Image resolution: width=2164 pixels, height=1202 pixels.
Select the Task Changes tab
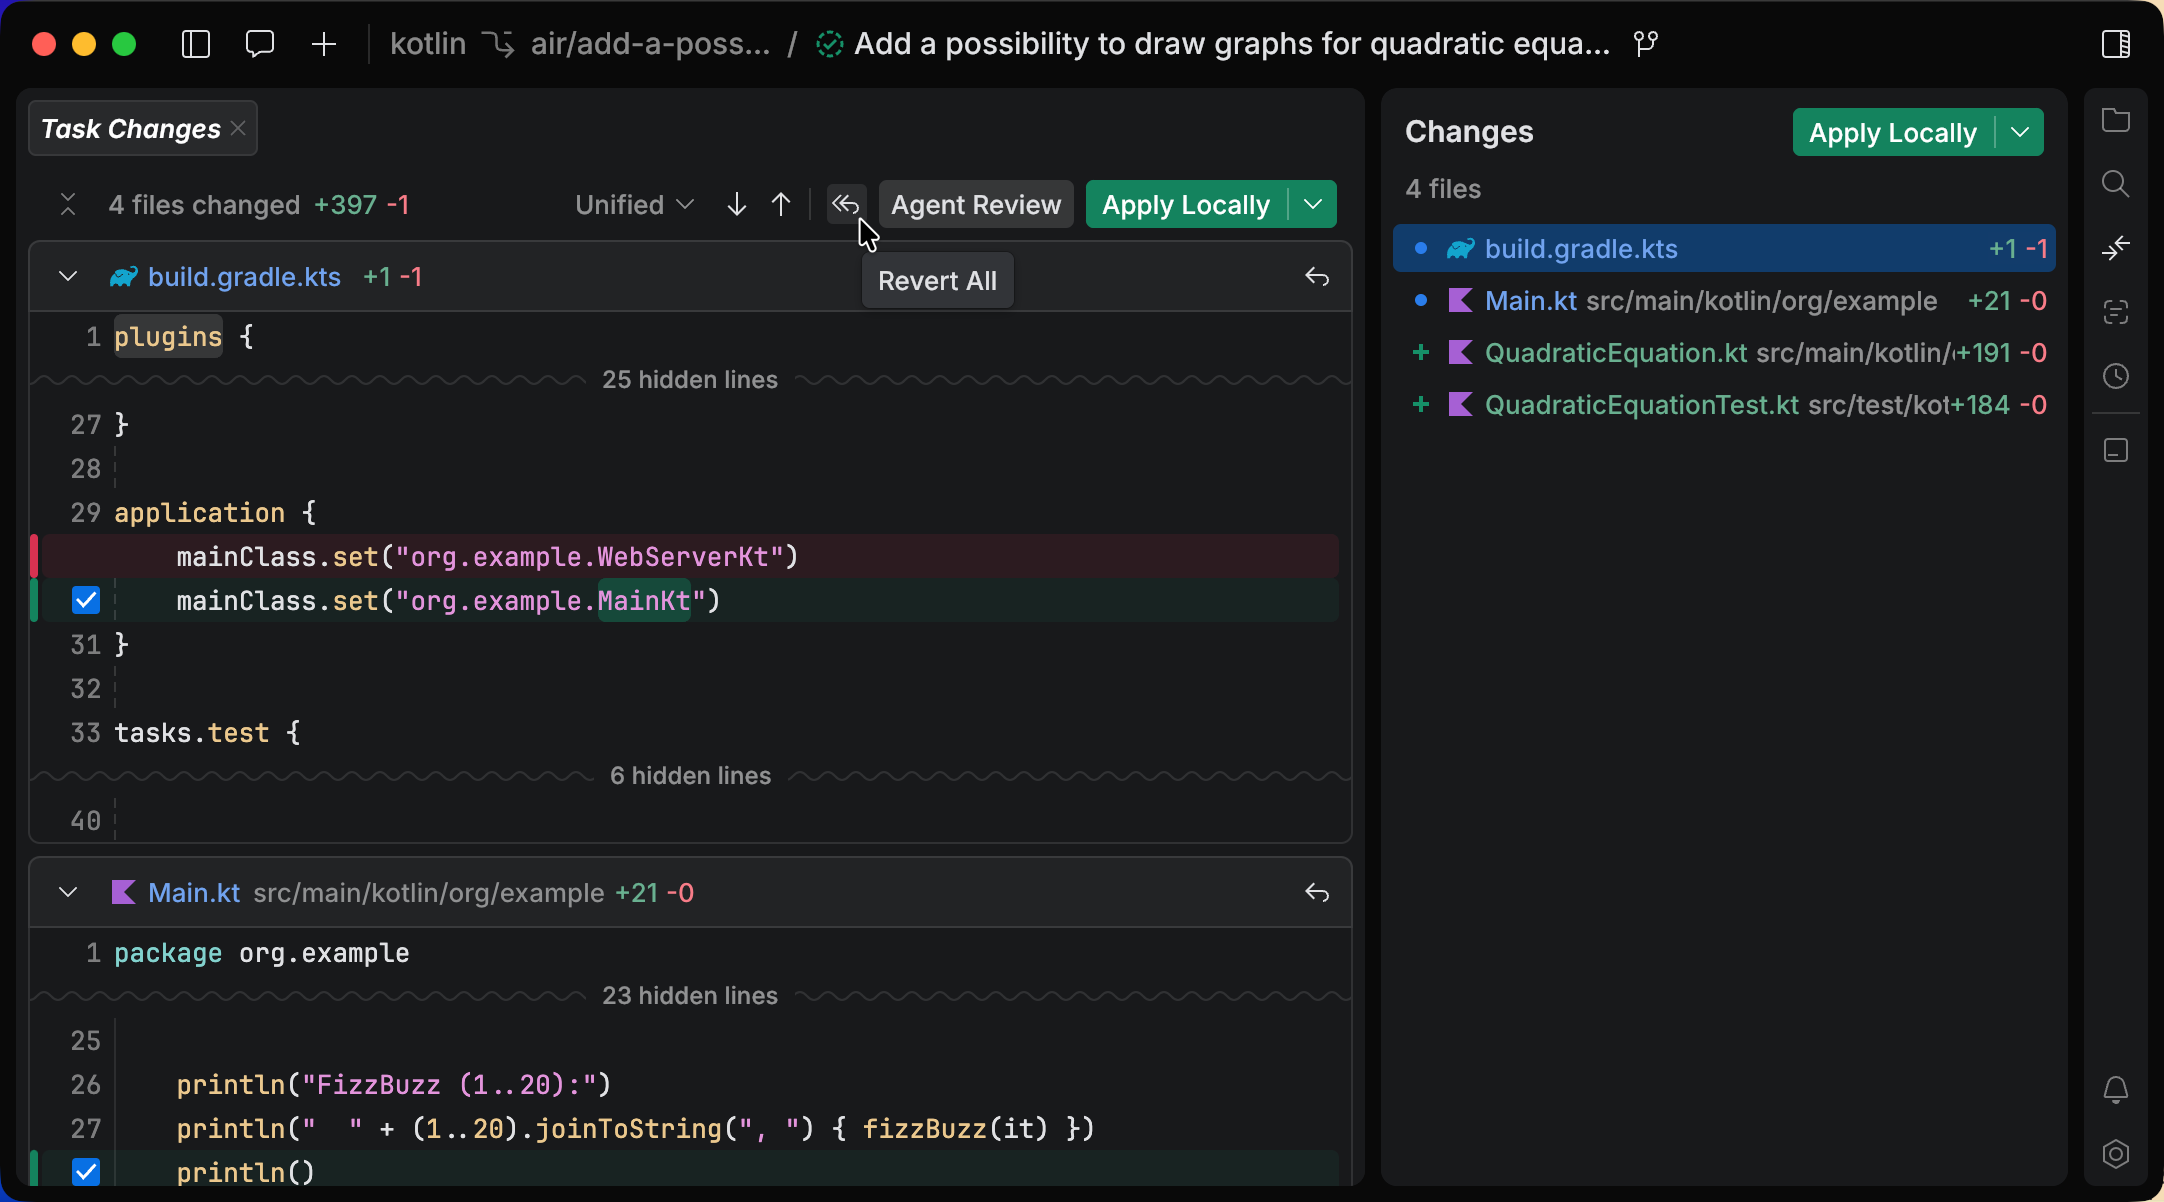(131, 129)
